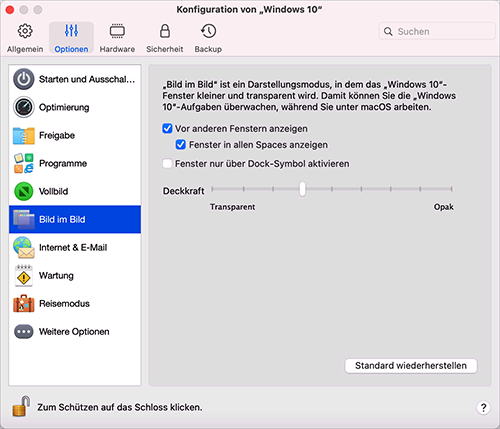Uncheck Vor anderen Fenstern anzeigen

pos(167,129)
